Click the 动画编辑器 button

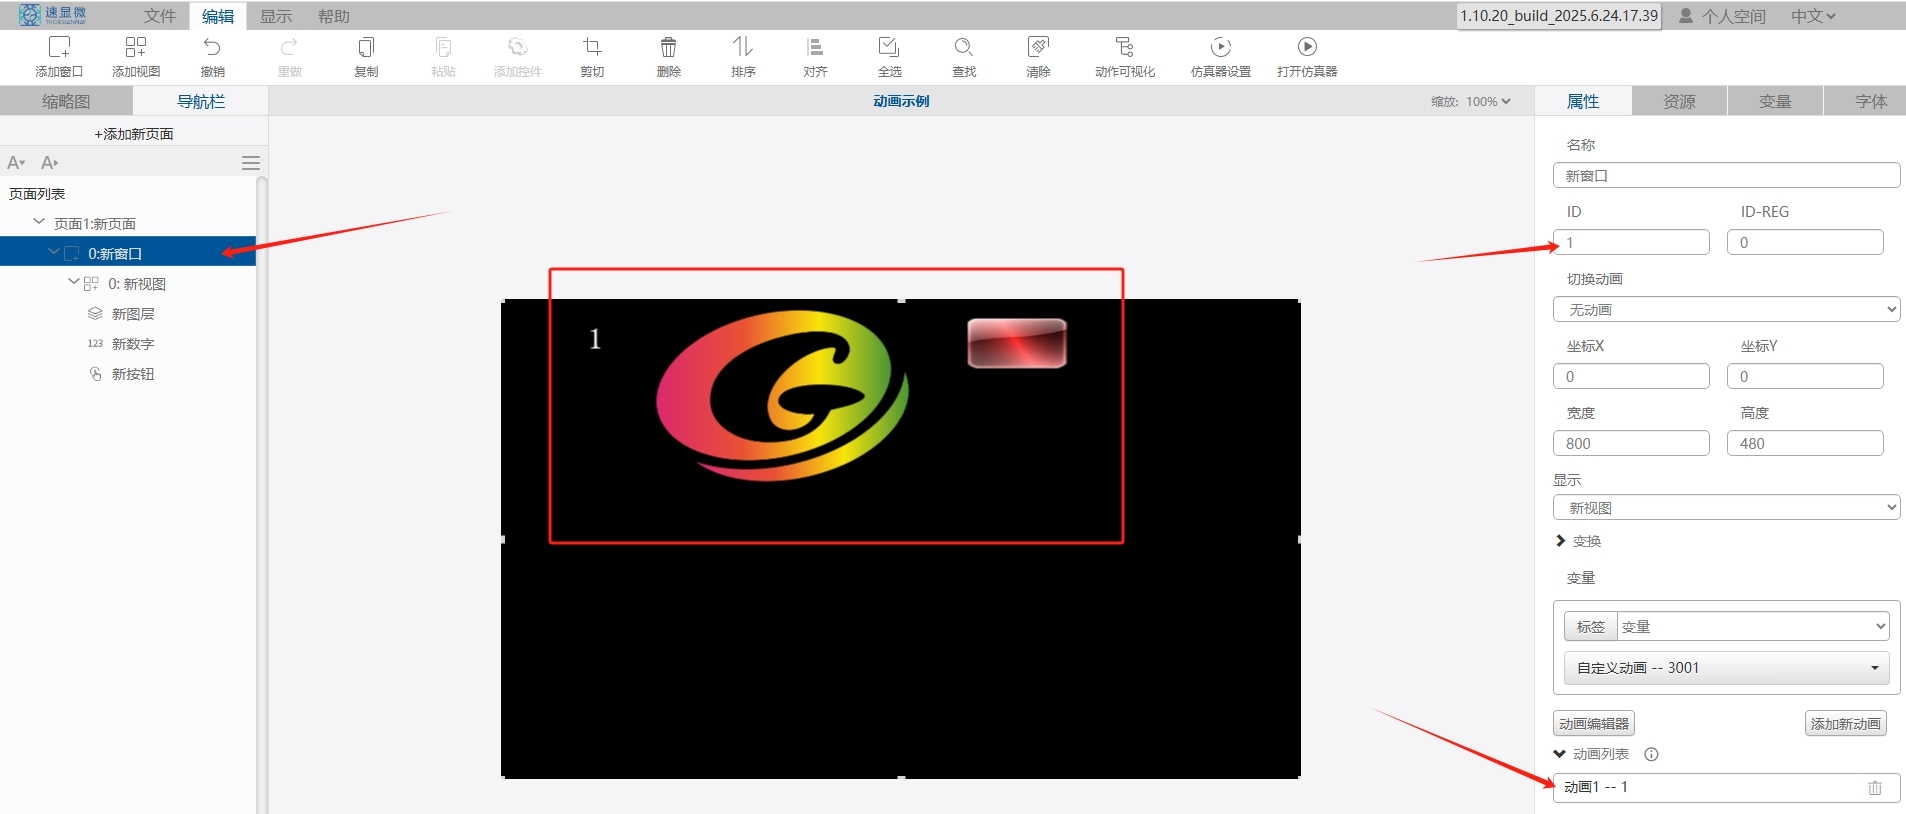pos(1594,724)
